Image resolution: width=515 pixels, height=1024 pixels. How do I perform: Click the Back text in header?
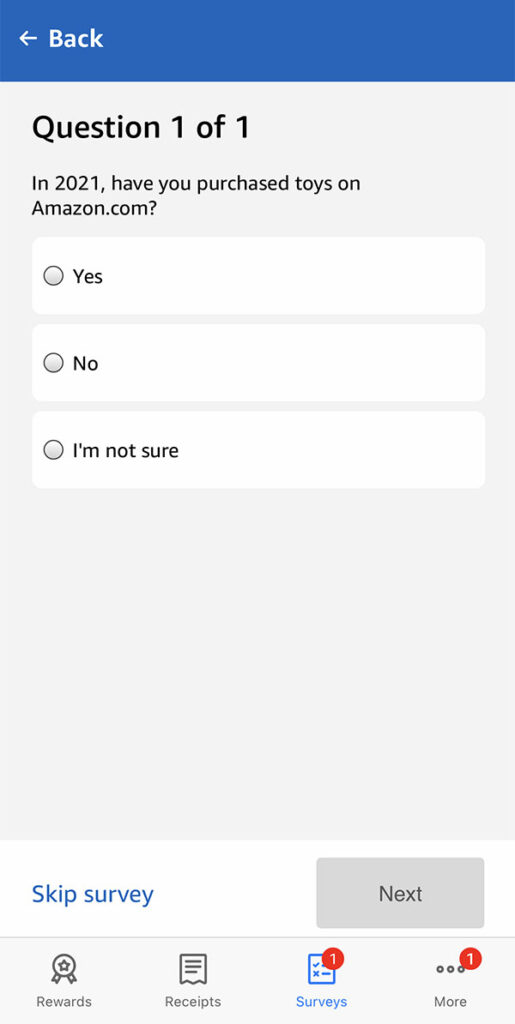tap(76, 39)
